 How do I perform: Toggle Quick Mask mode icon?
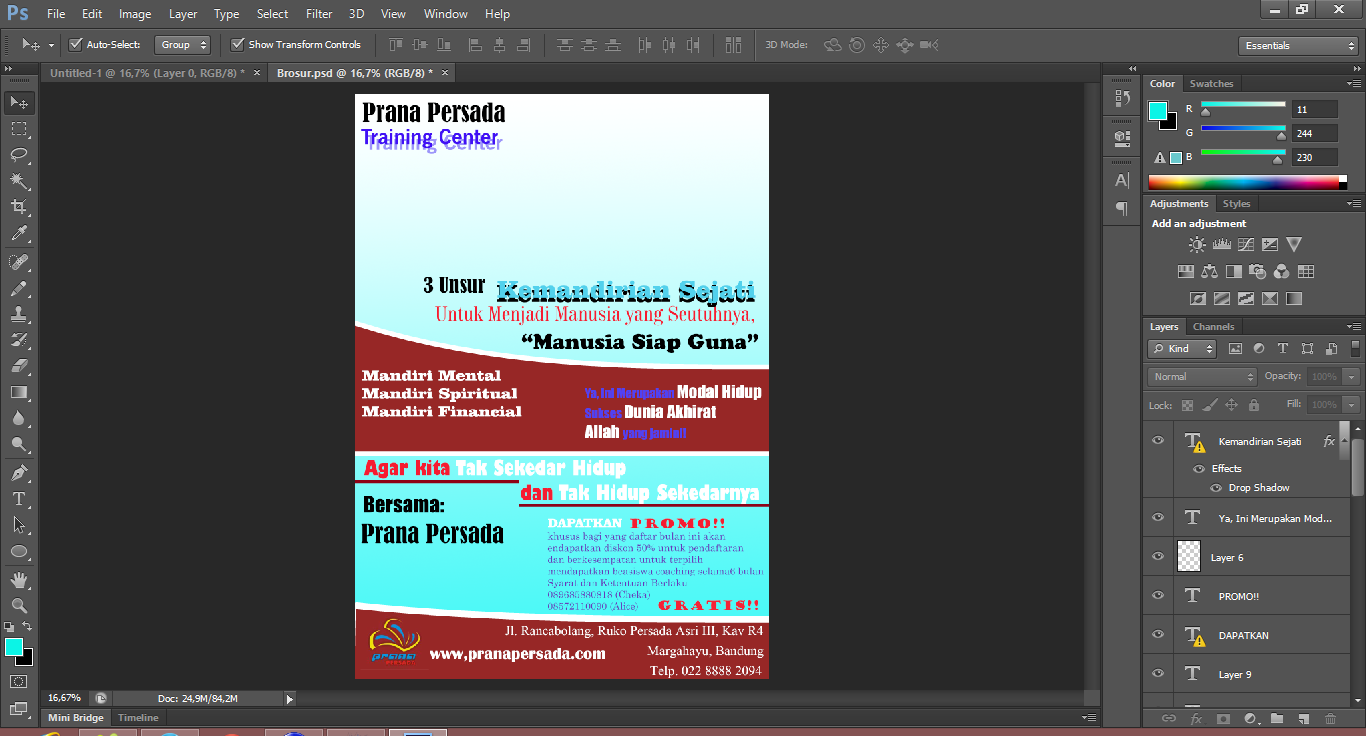point(18,682)
